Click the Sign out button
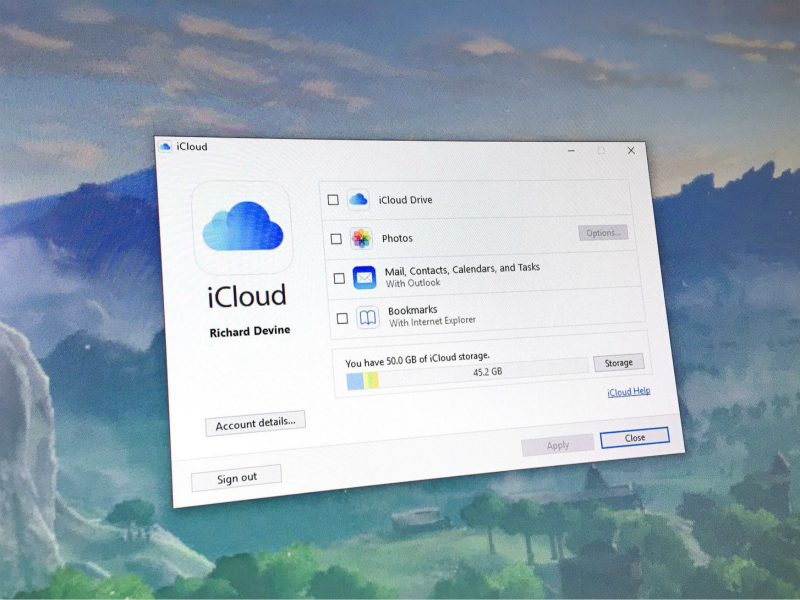 236,478
